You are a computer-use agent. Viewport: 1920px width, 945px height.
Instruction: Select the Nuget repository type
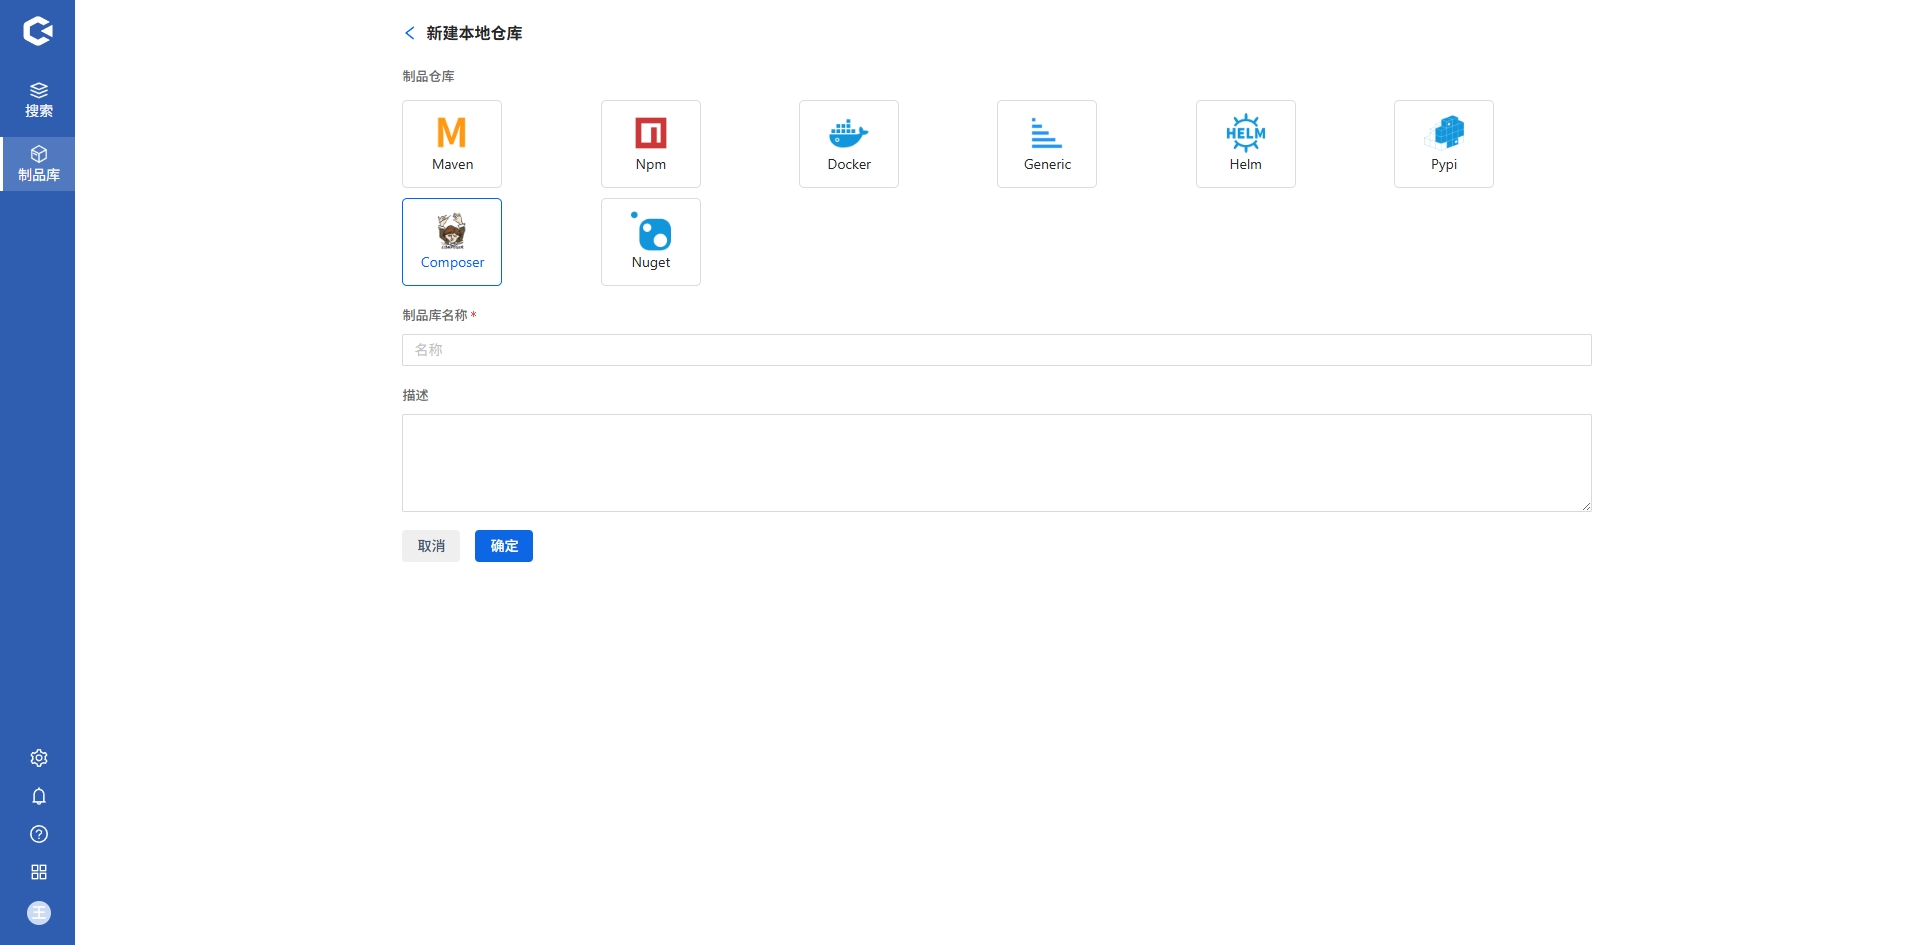tap(651, 242)
